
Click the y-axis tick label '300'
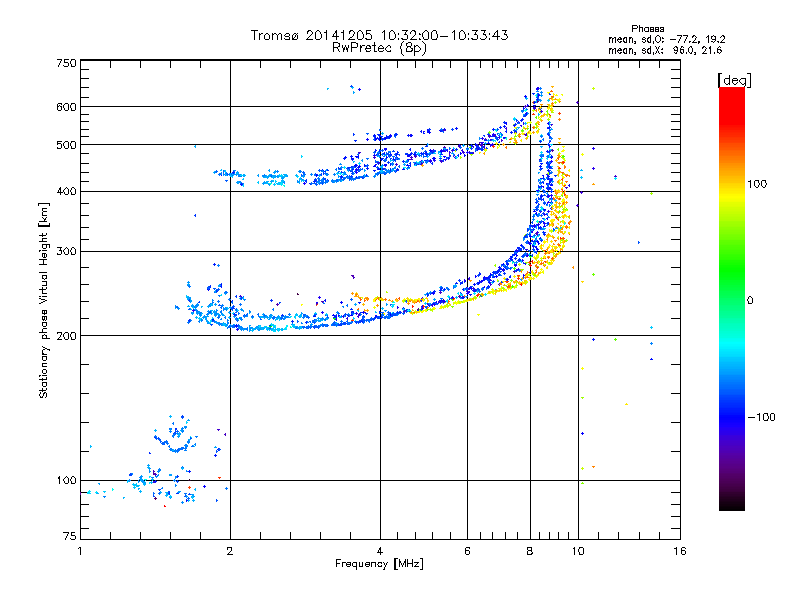[66, 252]
